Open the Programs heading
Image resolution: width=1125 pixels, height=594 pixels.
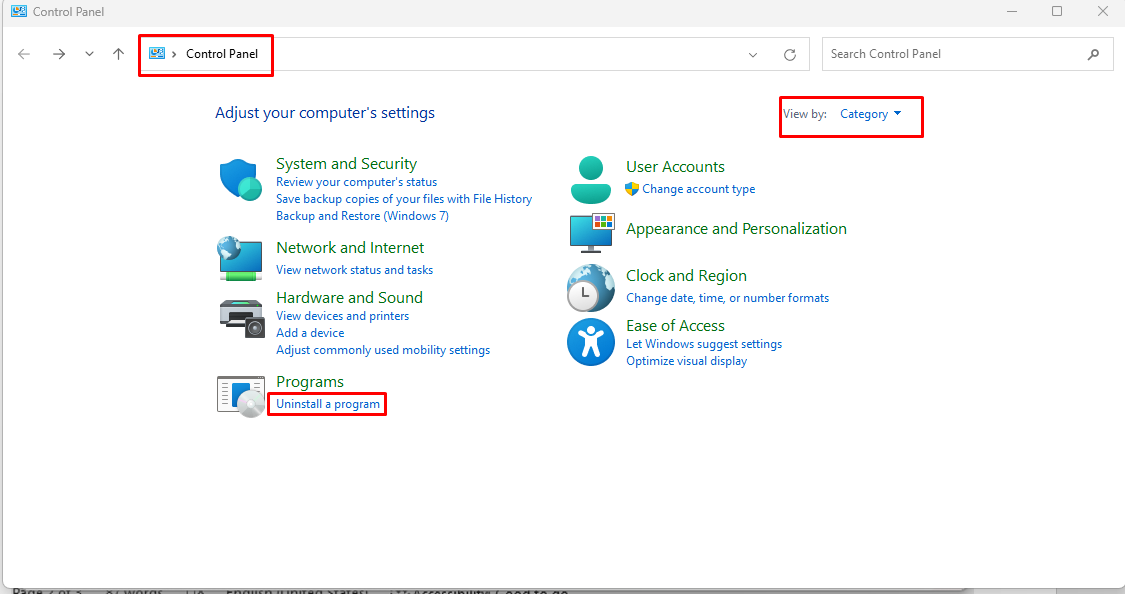click(310, 382)
